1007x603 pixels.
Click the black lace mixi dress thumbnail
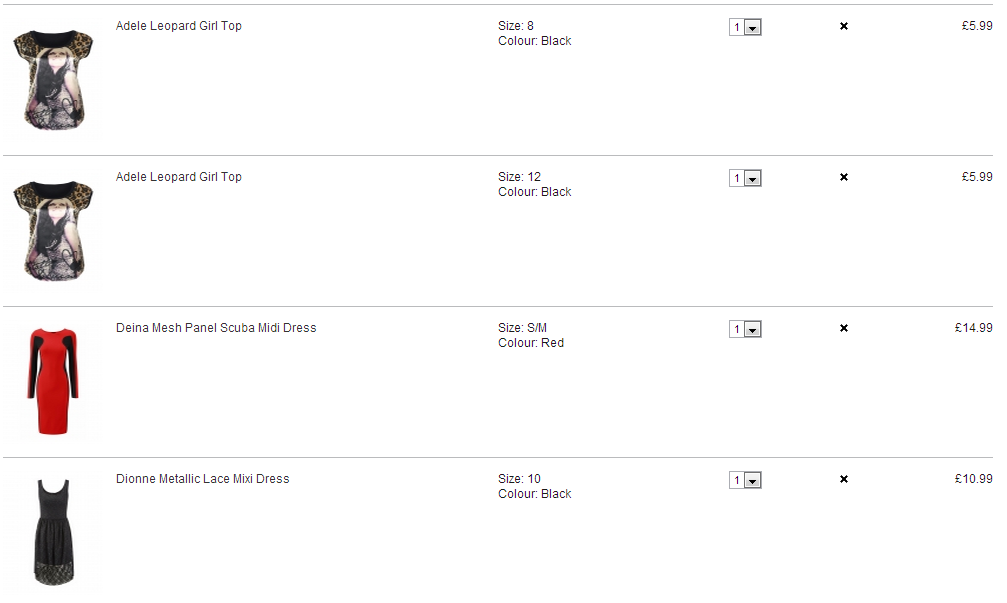pyautogui.click(x=54, y=532)
